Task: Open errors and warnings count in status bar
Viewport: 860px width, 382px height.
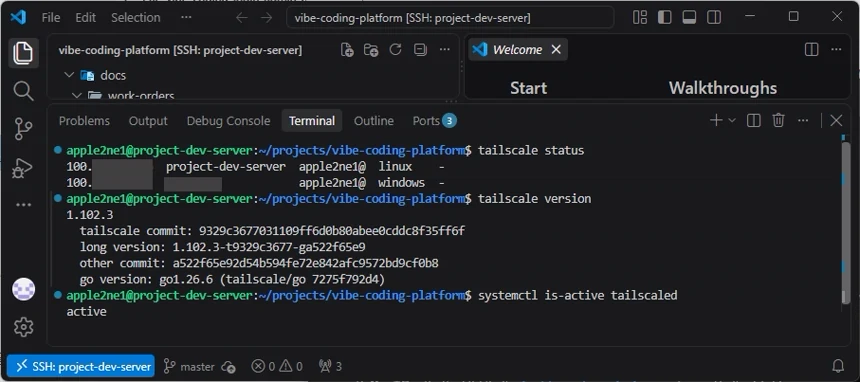Action: tap(277, 366)
